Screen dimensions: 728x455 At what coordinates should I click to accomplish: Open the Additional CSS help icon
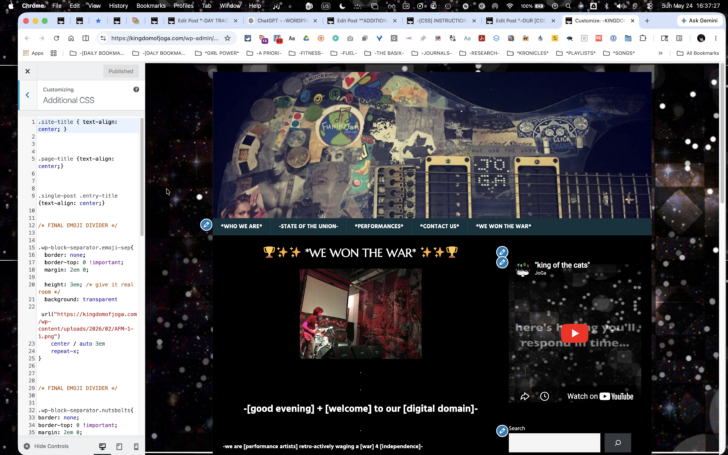pyautogui.click(x=136, y=89)
